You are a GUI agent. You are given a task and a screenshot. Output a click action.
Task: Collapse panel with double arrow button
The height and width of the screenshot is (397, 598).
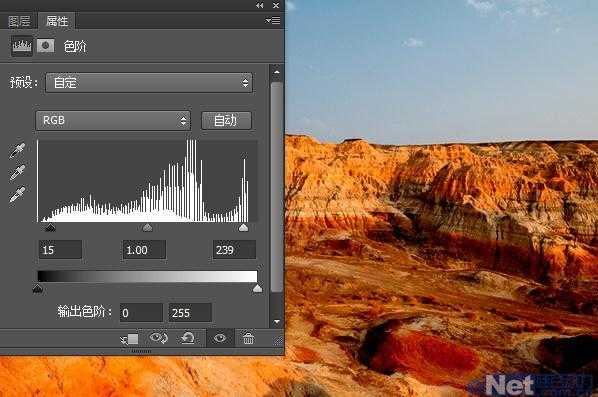(260, 5)
